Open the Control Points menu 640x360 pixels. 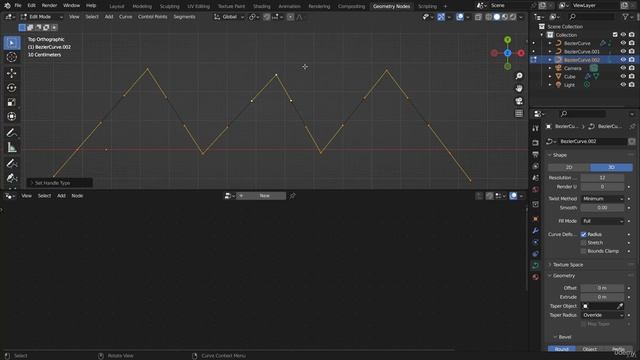coord(152,17)
